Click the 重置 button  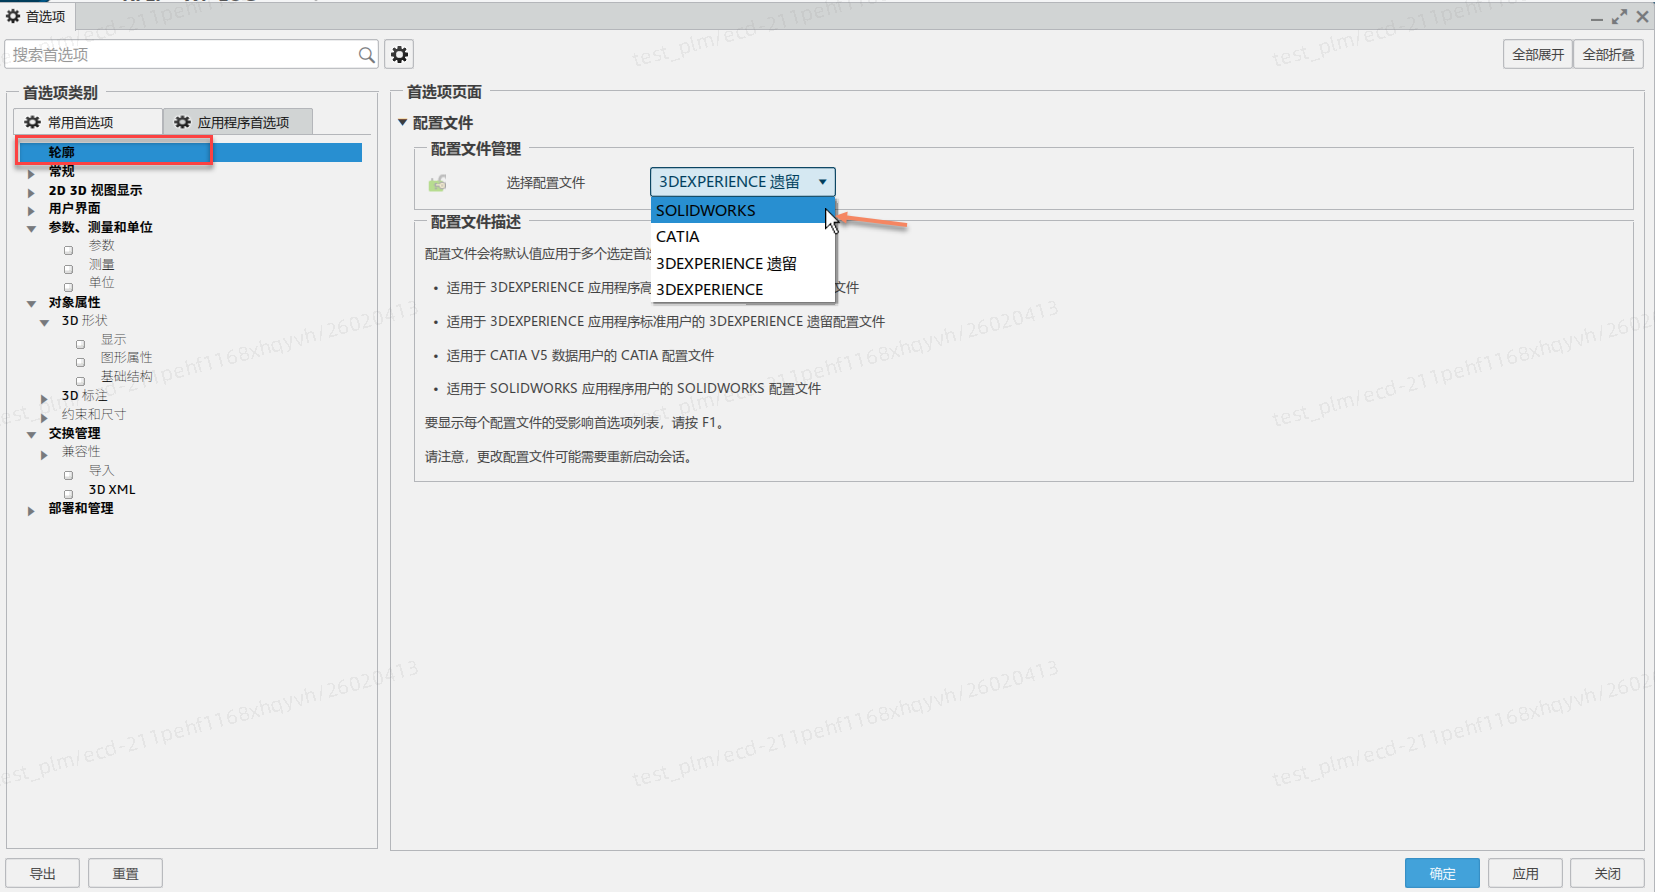coord(125,873)
